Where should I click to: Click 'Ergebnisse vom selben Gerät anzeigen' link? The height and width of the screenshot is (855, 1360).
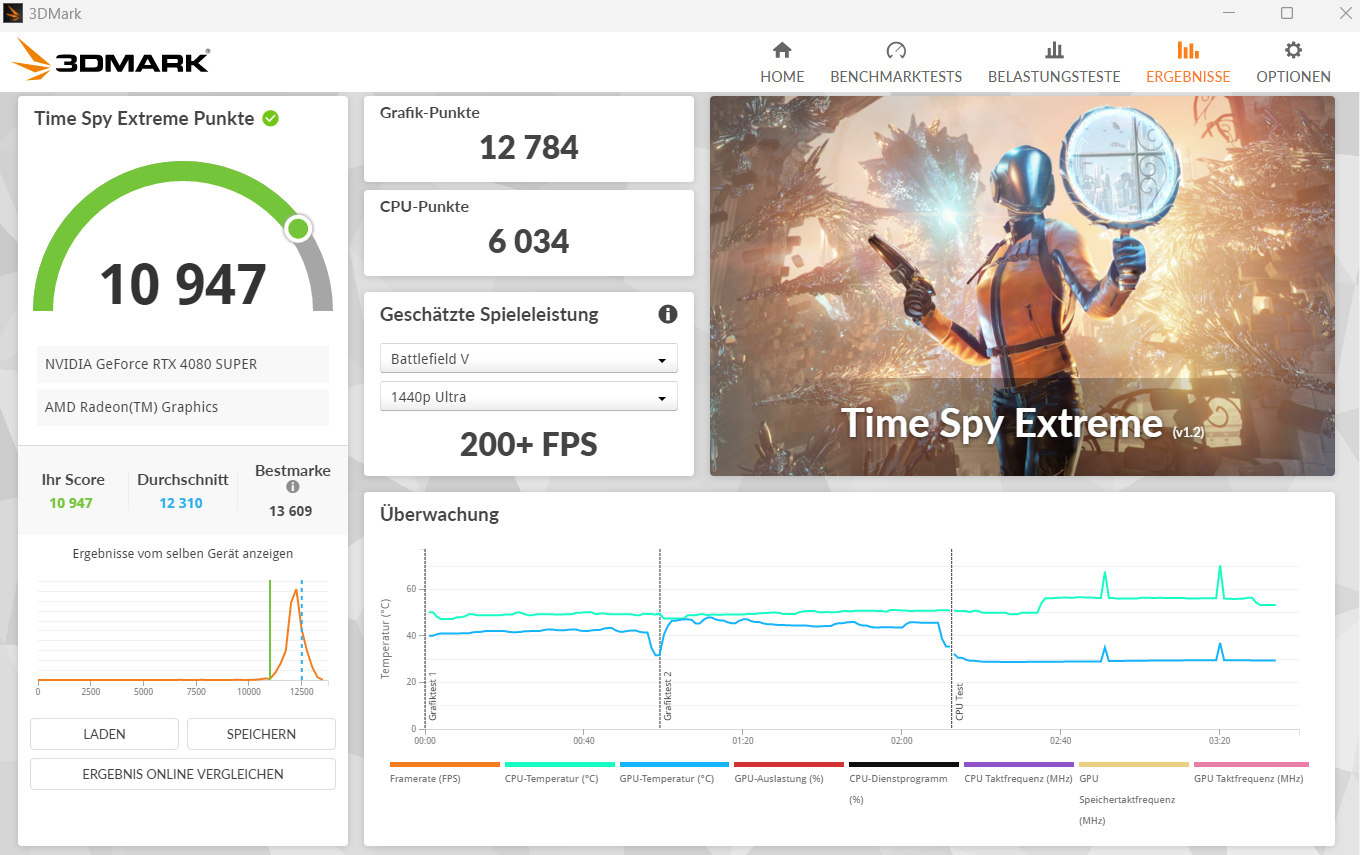click(x=183, y=553)
